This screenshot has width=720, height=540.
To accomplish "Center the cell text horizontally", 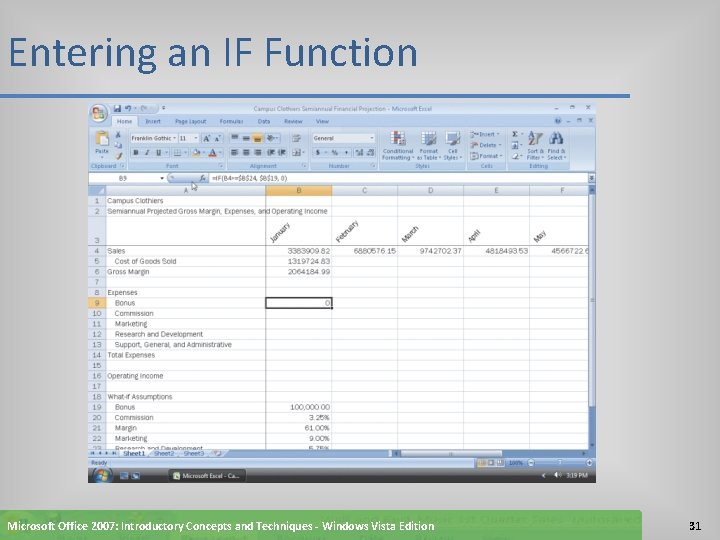I will click(x=246, y=152).
